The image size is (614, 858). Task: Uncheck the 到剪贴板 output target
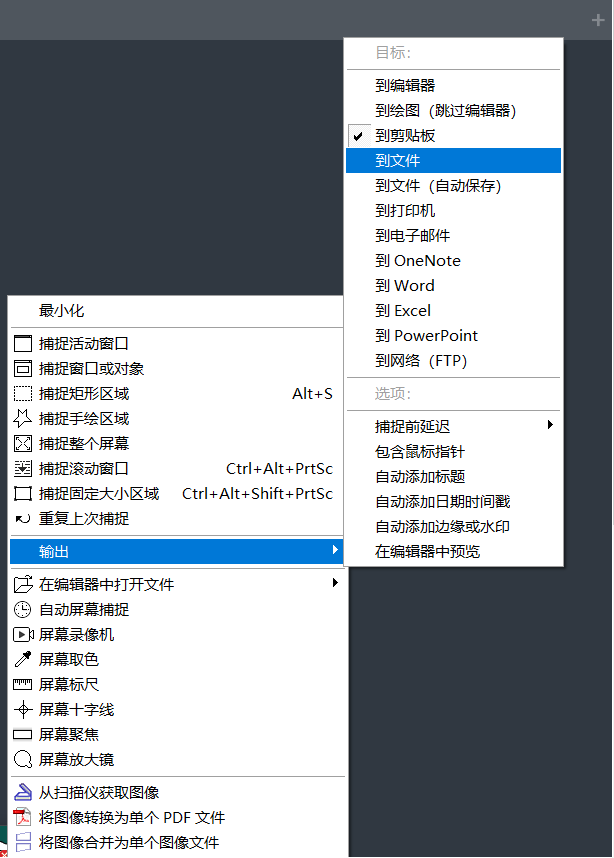click(405, 135)
